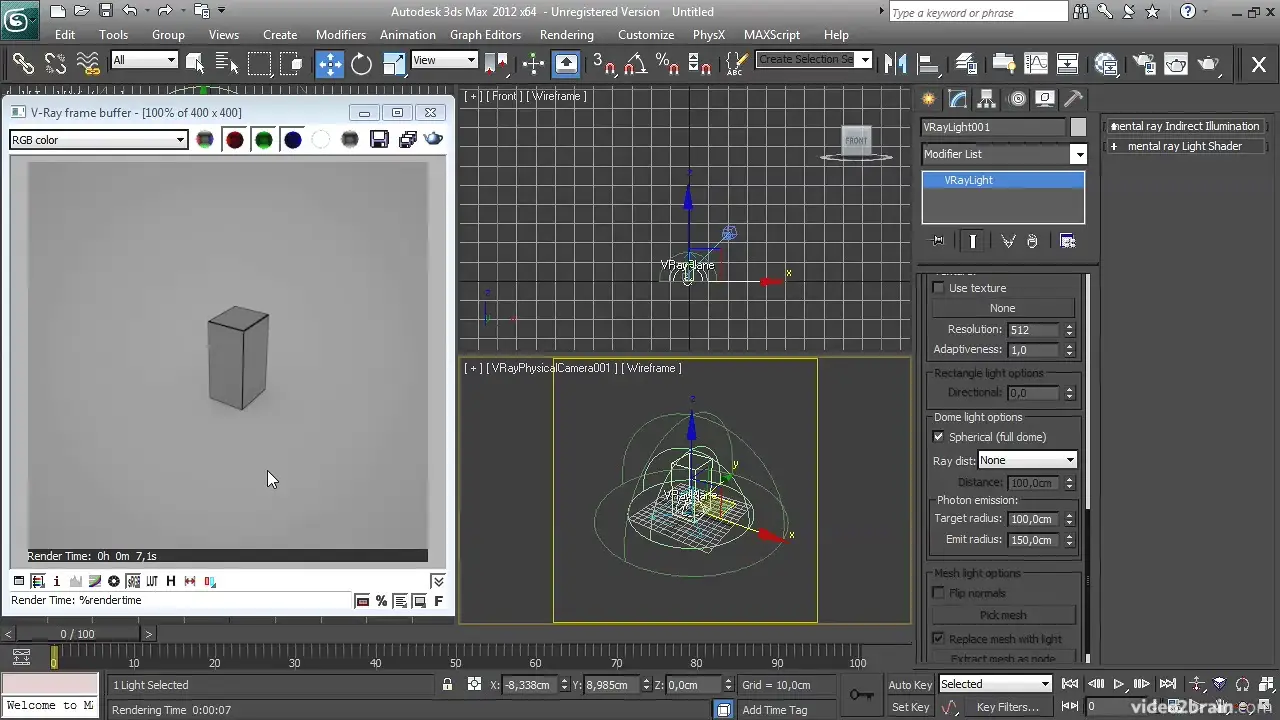The width and height of the screenshot is (1280, 720).
Task: Open the RGB color channel dropdown
Action: coord(98,140)
